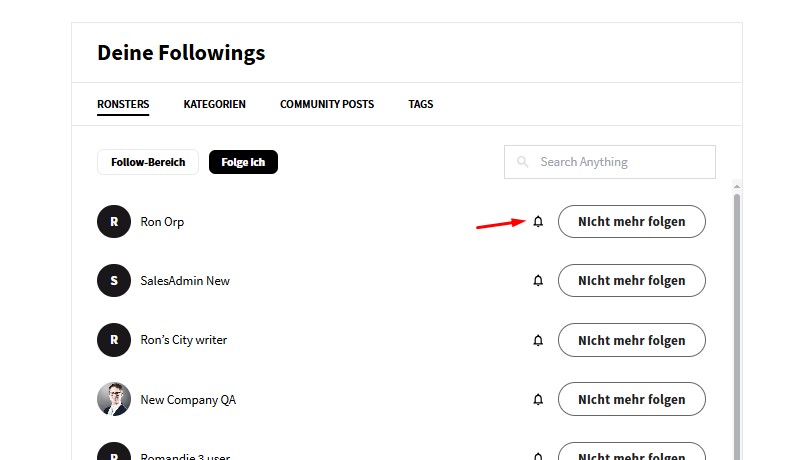Click Ron's City writer avatar icon

[114, 340]
